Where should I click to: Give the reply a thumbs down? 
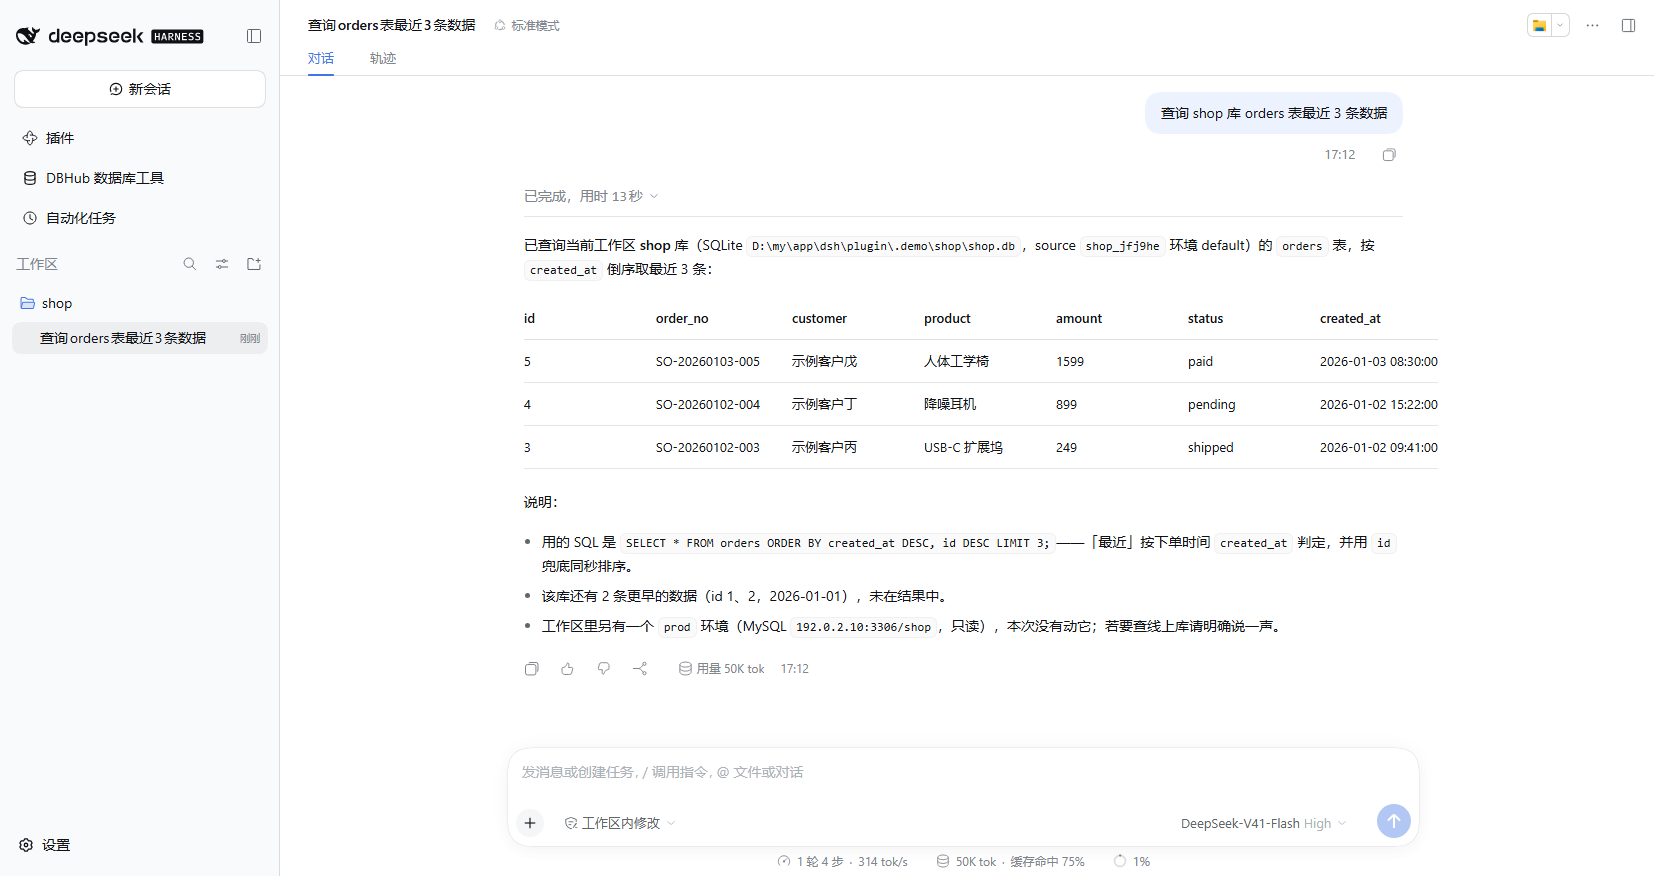(604, 669)
